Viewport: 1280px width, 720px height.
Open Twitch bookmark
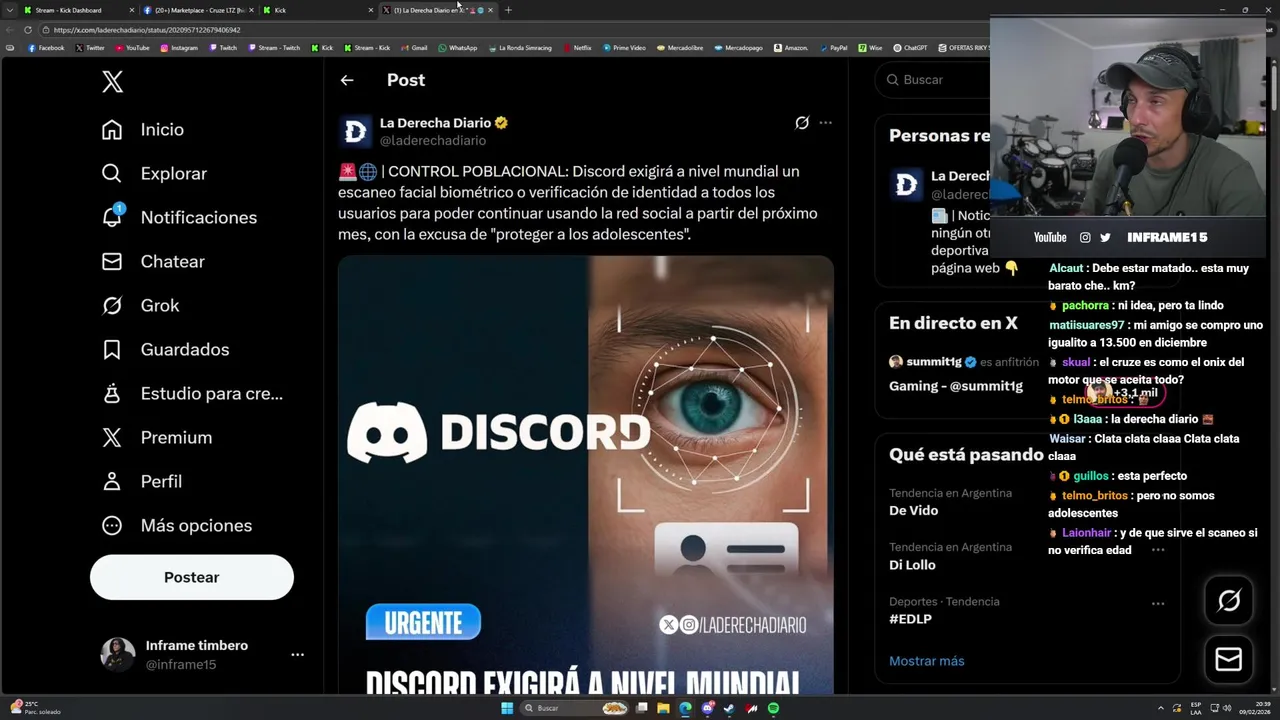point(223,48)
